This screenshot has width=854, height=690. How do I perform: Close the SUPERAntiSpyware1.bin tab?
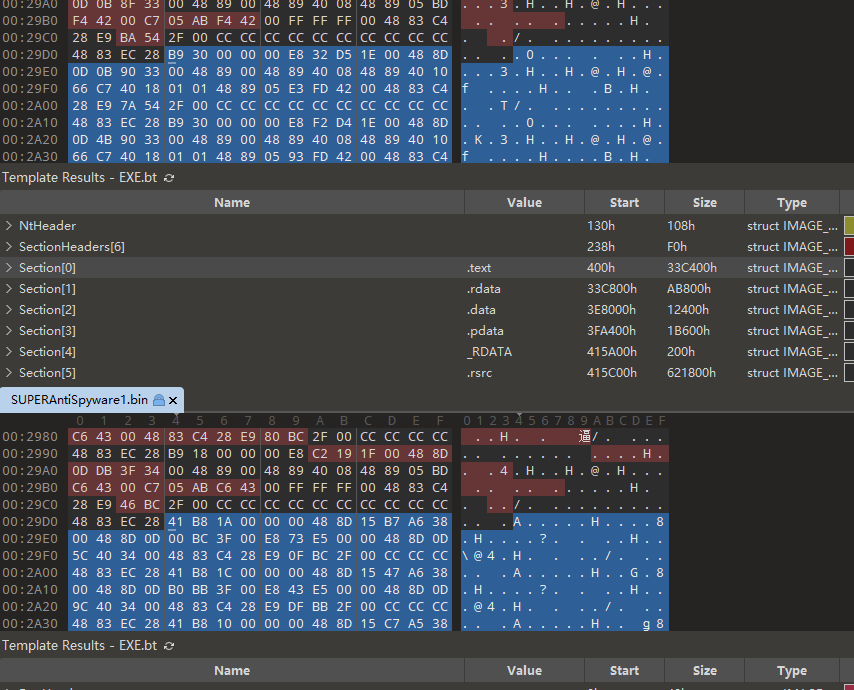pos(173,400)
